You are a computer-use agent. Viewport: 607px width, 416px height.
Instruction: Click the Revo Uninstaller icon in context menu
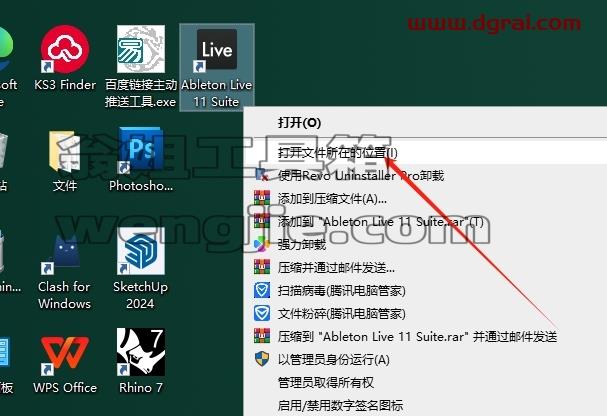(262, 175)
